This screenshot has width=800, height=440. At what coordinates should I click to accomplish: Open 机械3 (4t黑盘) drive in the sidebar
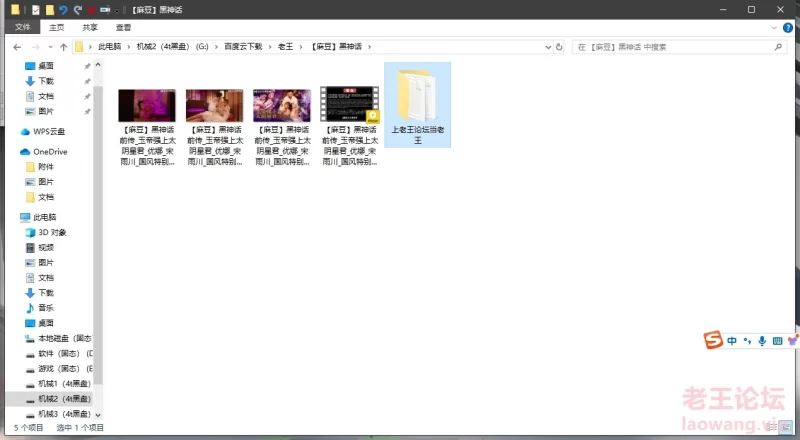[x=64, y=414]
